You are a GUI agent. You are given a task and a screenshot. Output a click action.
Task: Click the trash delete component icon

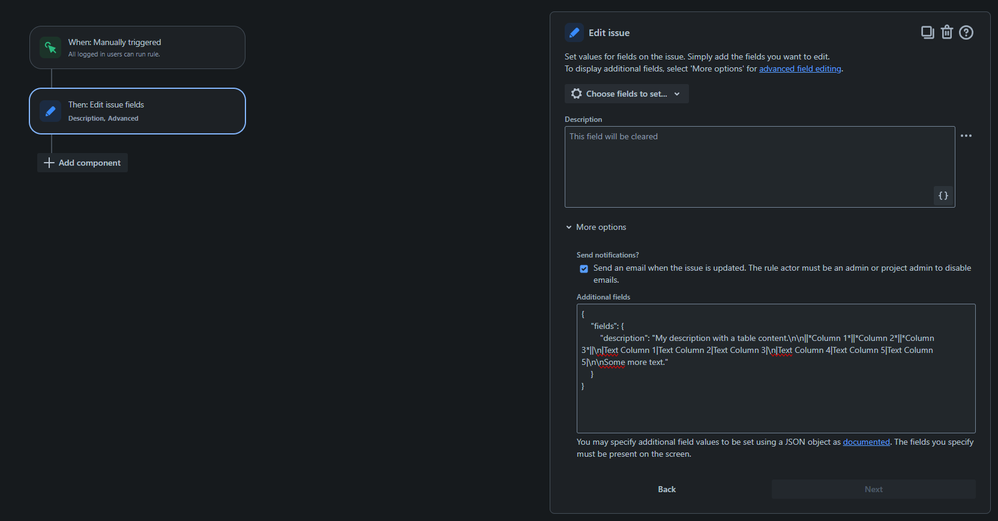tap(947, 33)
